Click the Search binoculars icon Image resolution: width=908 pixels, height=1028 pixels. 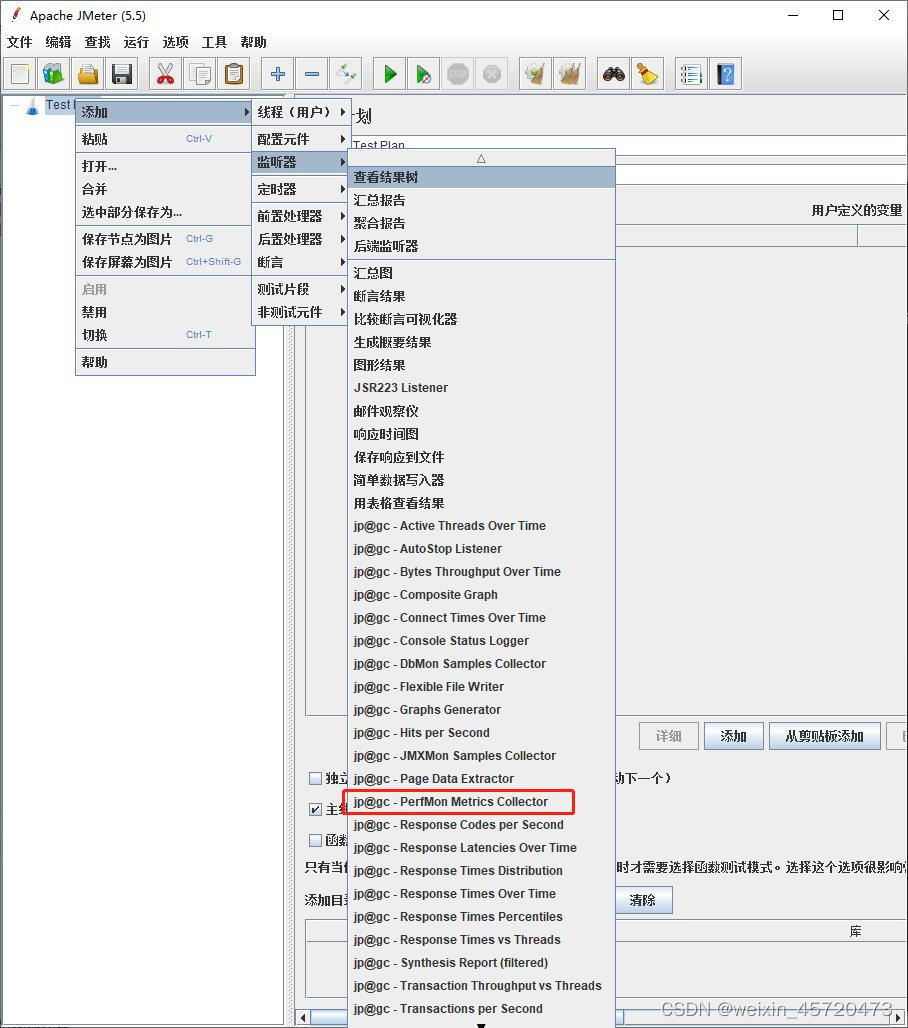[614, 73]
